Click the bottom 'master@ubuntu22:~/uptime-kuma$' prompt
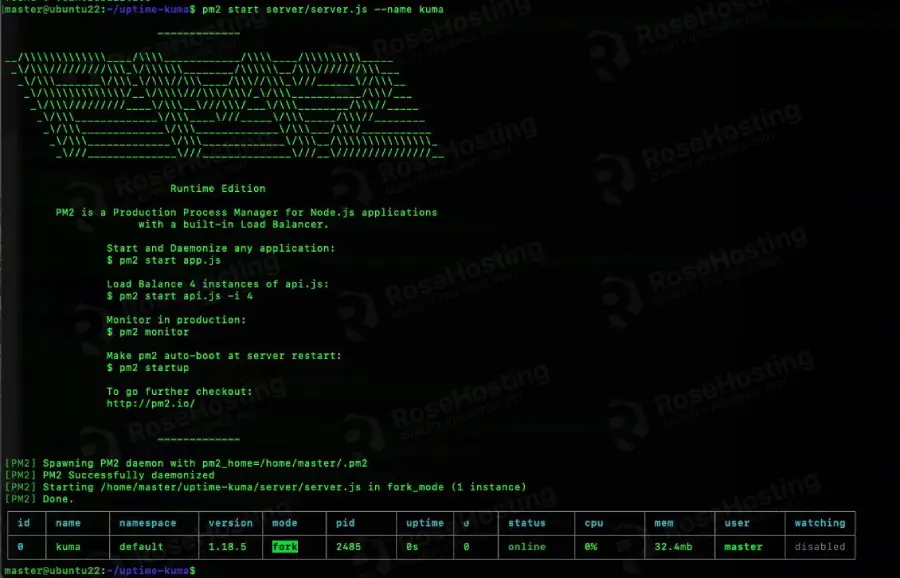900x578 pixels. click(x=100, y=571)
